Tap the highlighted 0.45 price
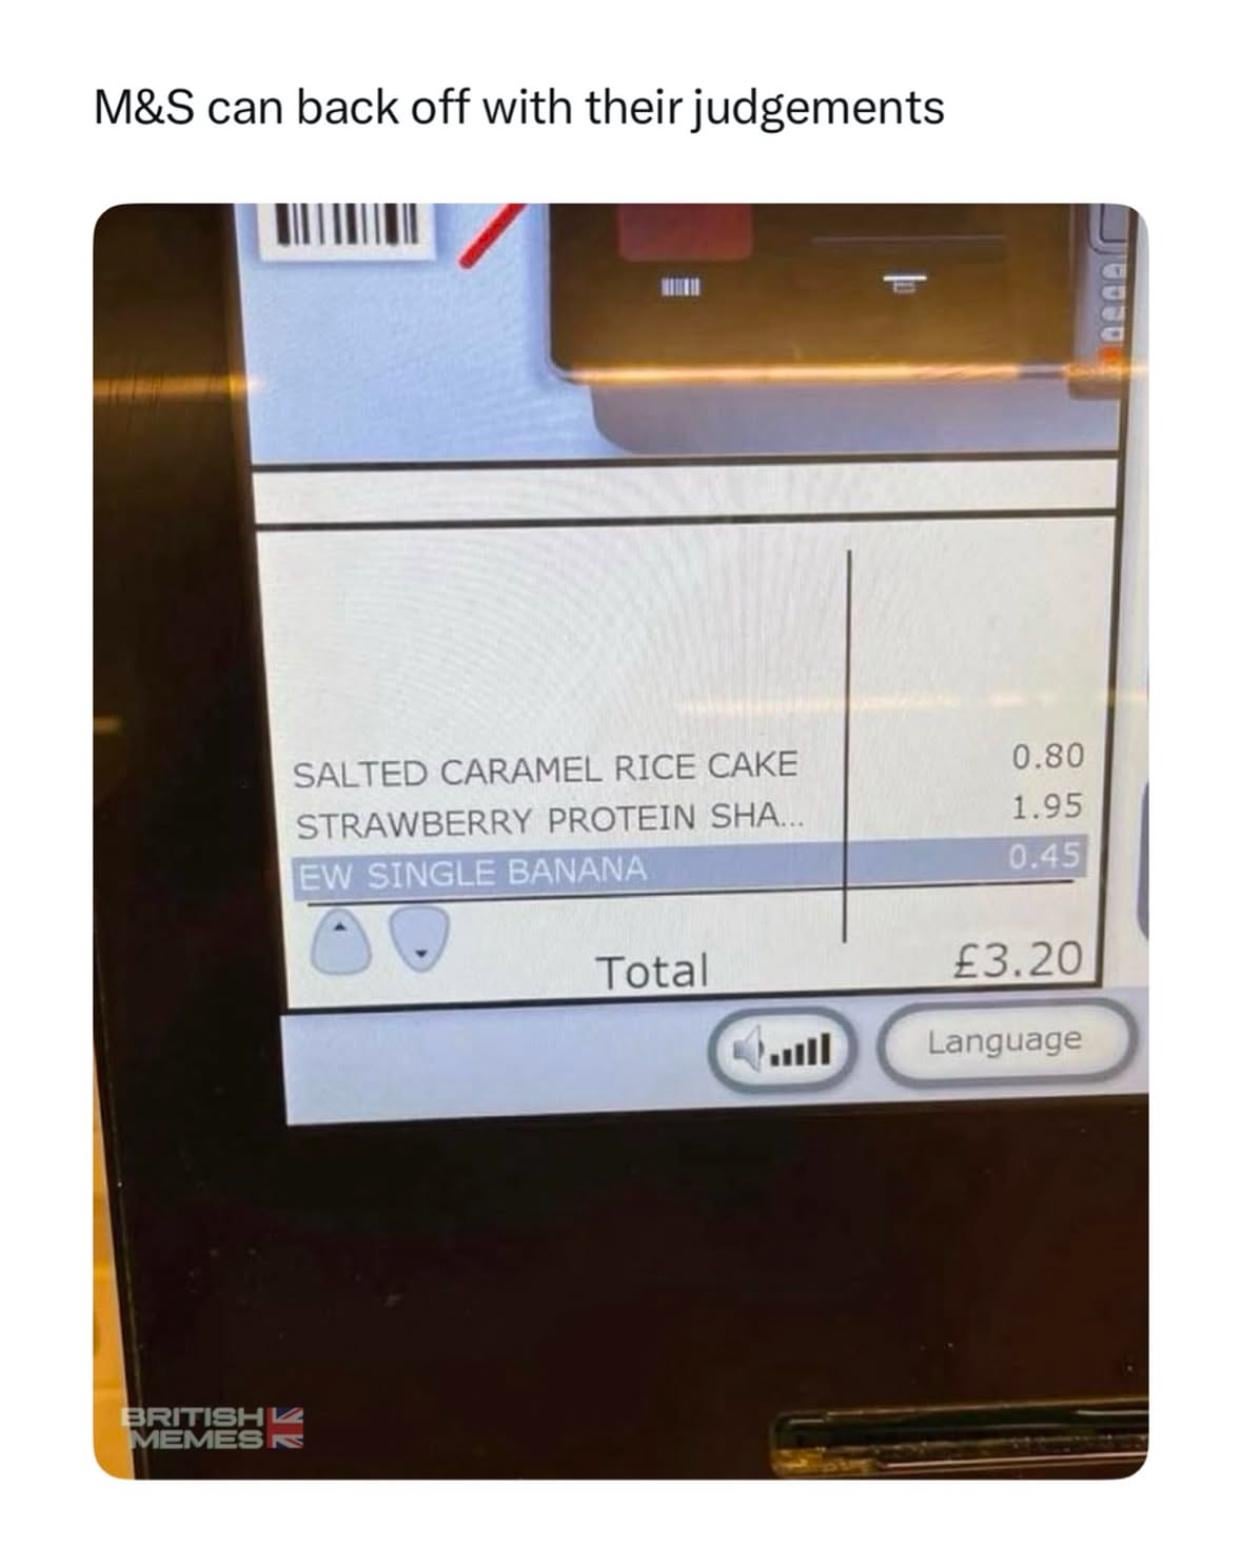 (1045, 857)
